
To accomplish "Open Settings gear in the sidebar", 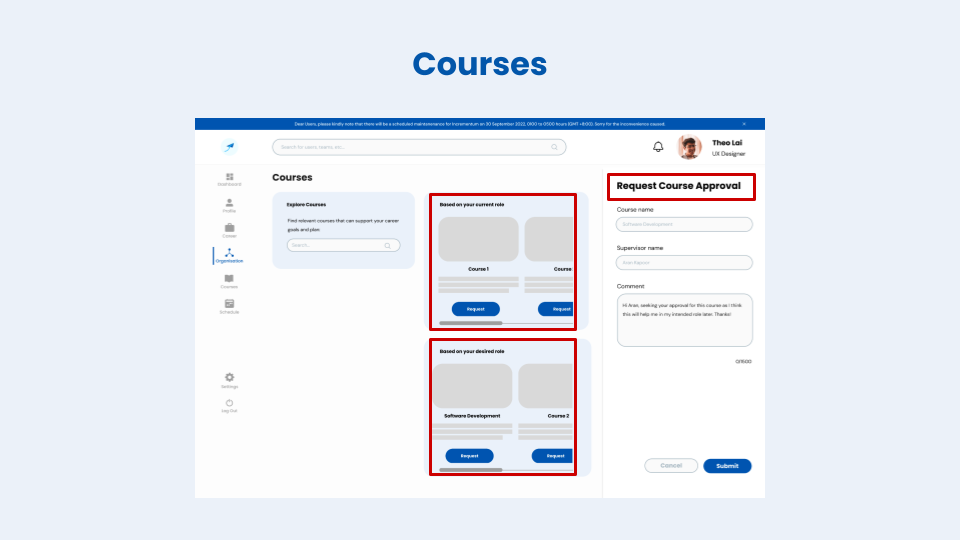I will (x=230, y=377).
